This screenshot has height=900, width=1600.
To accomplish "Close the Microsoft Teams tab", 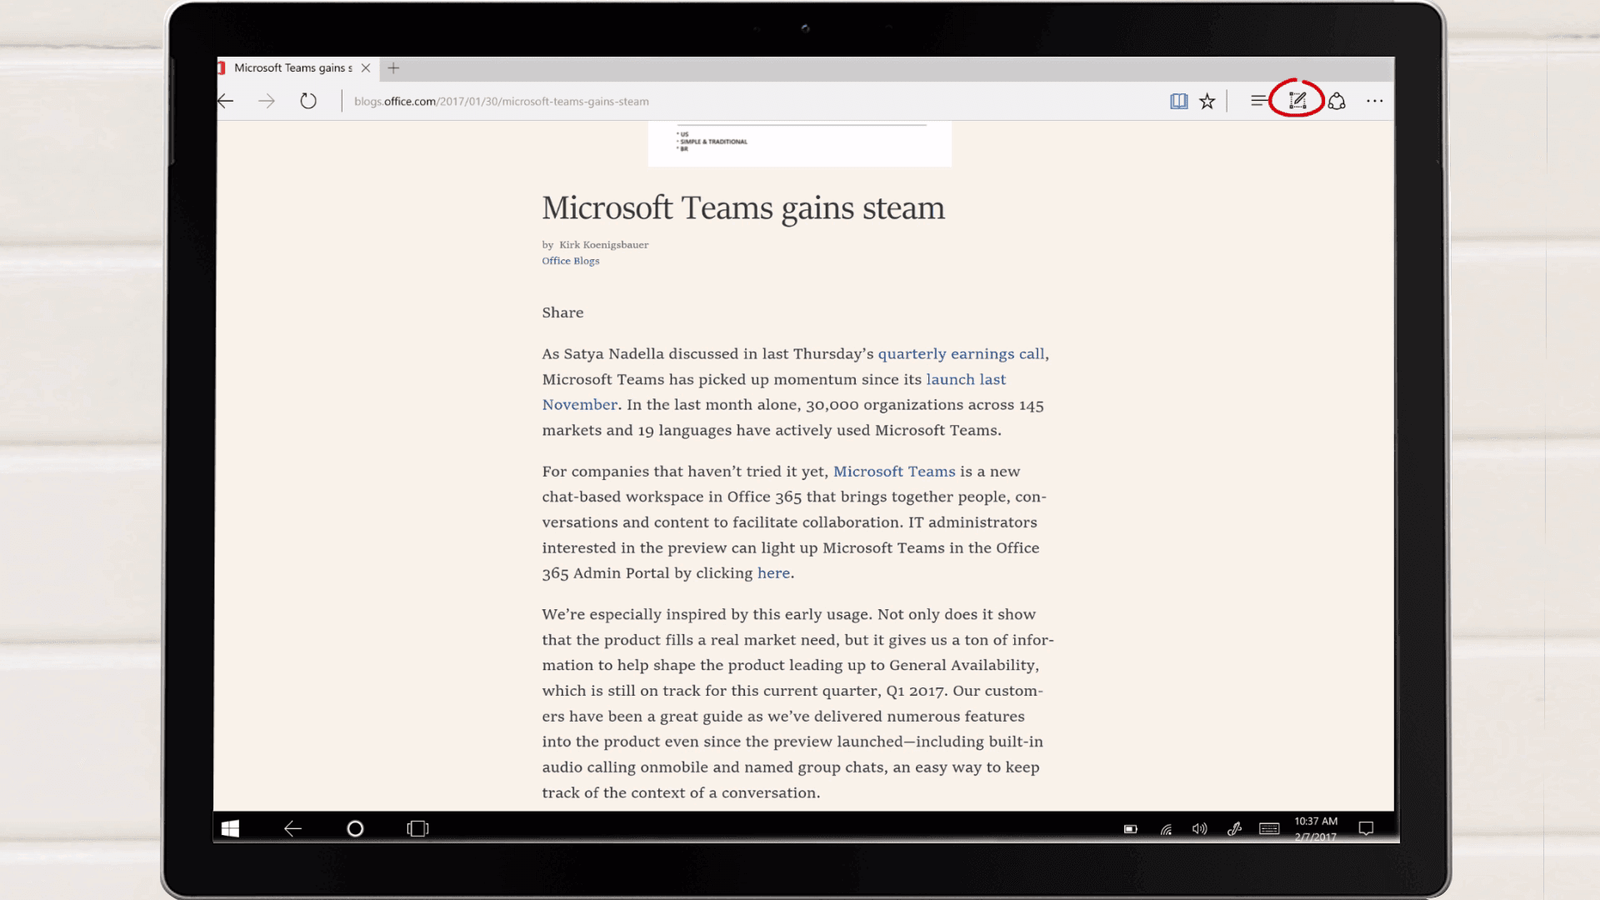I will point(366,68).
